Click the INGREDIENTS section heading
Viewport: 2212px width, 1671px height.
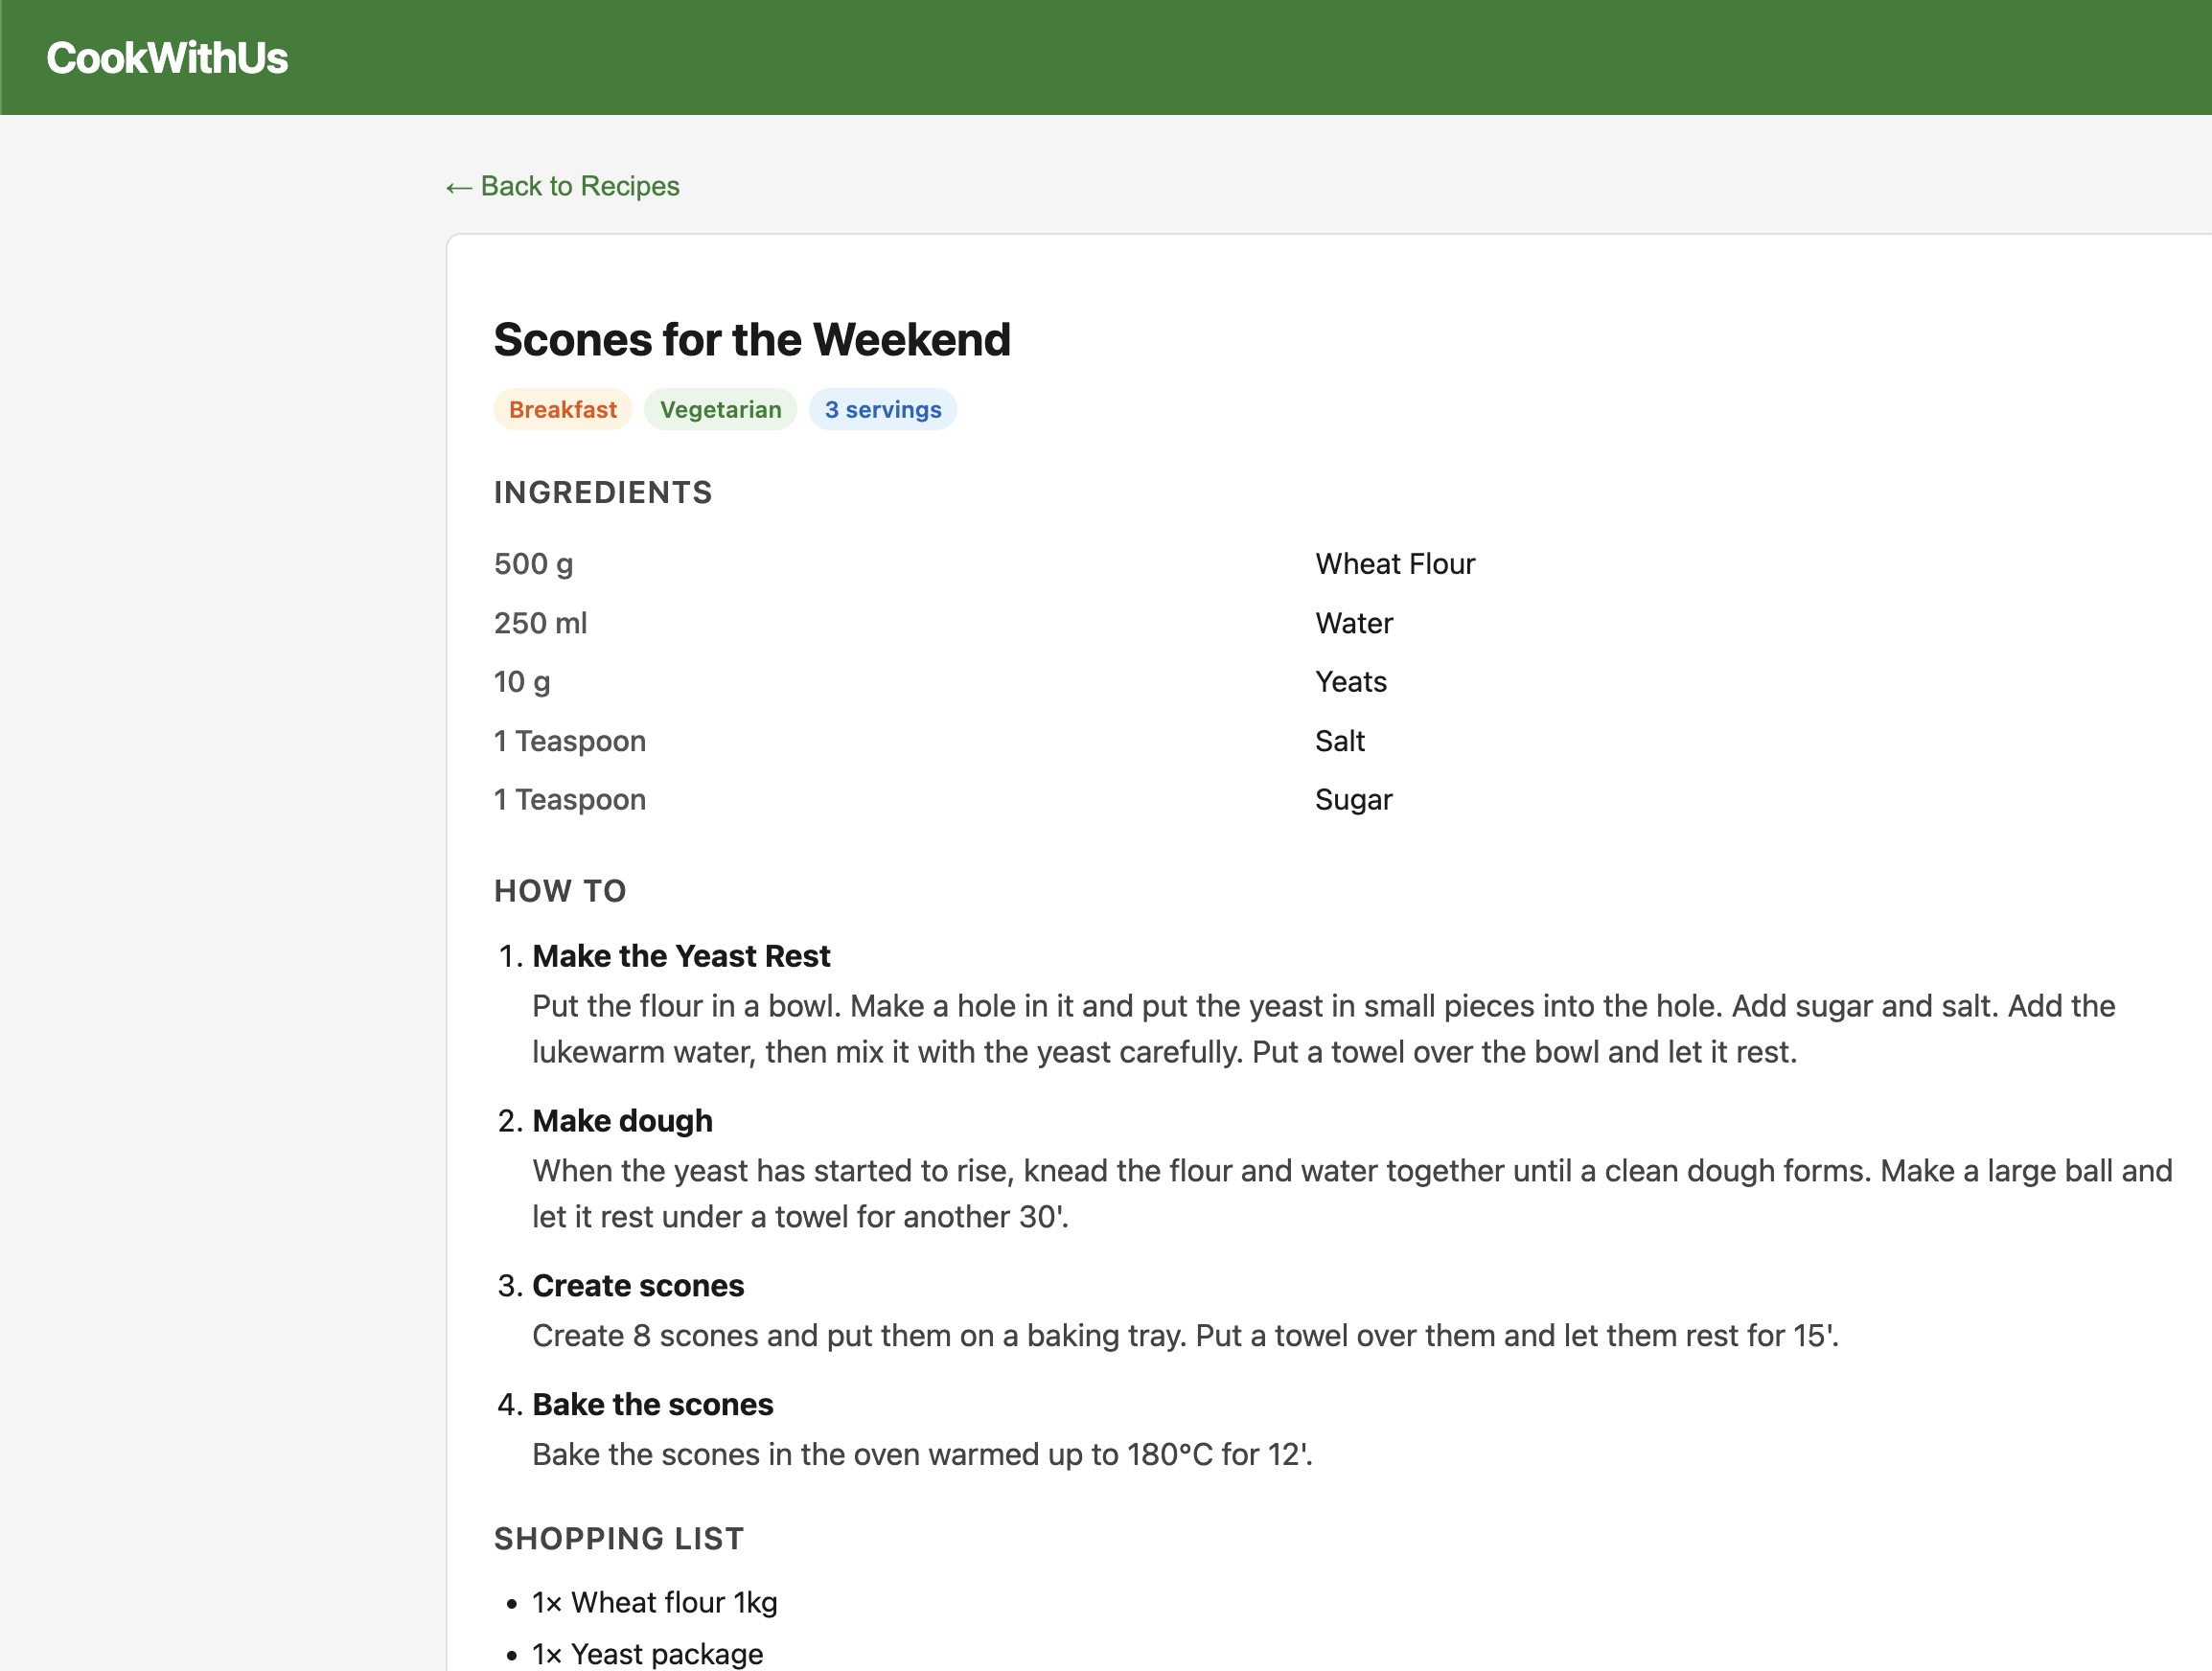coord(602,492)
